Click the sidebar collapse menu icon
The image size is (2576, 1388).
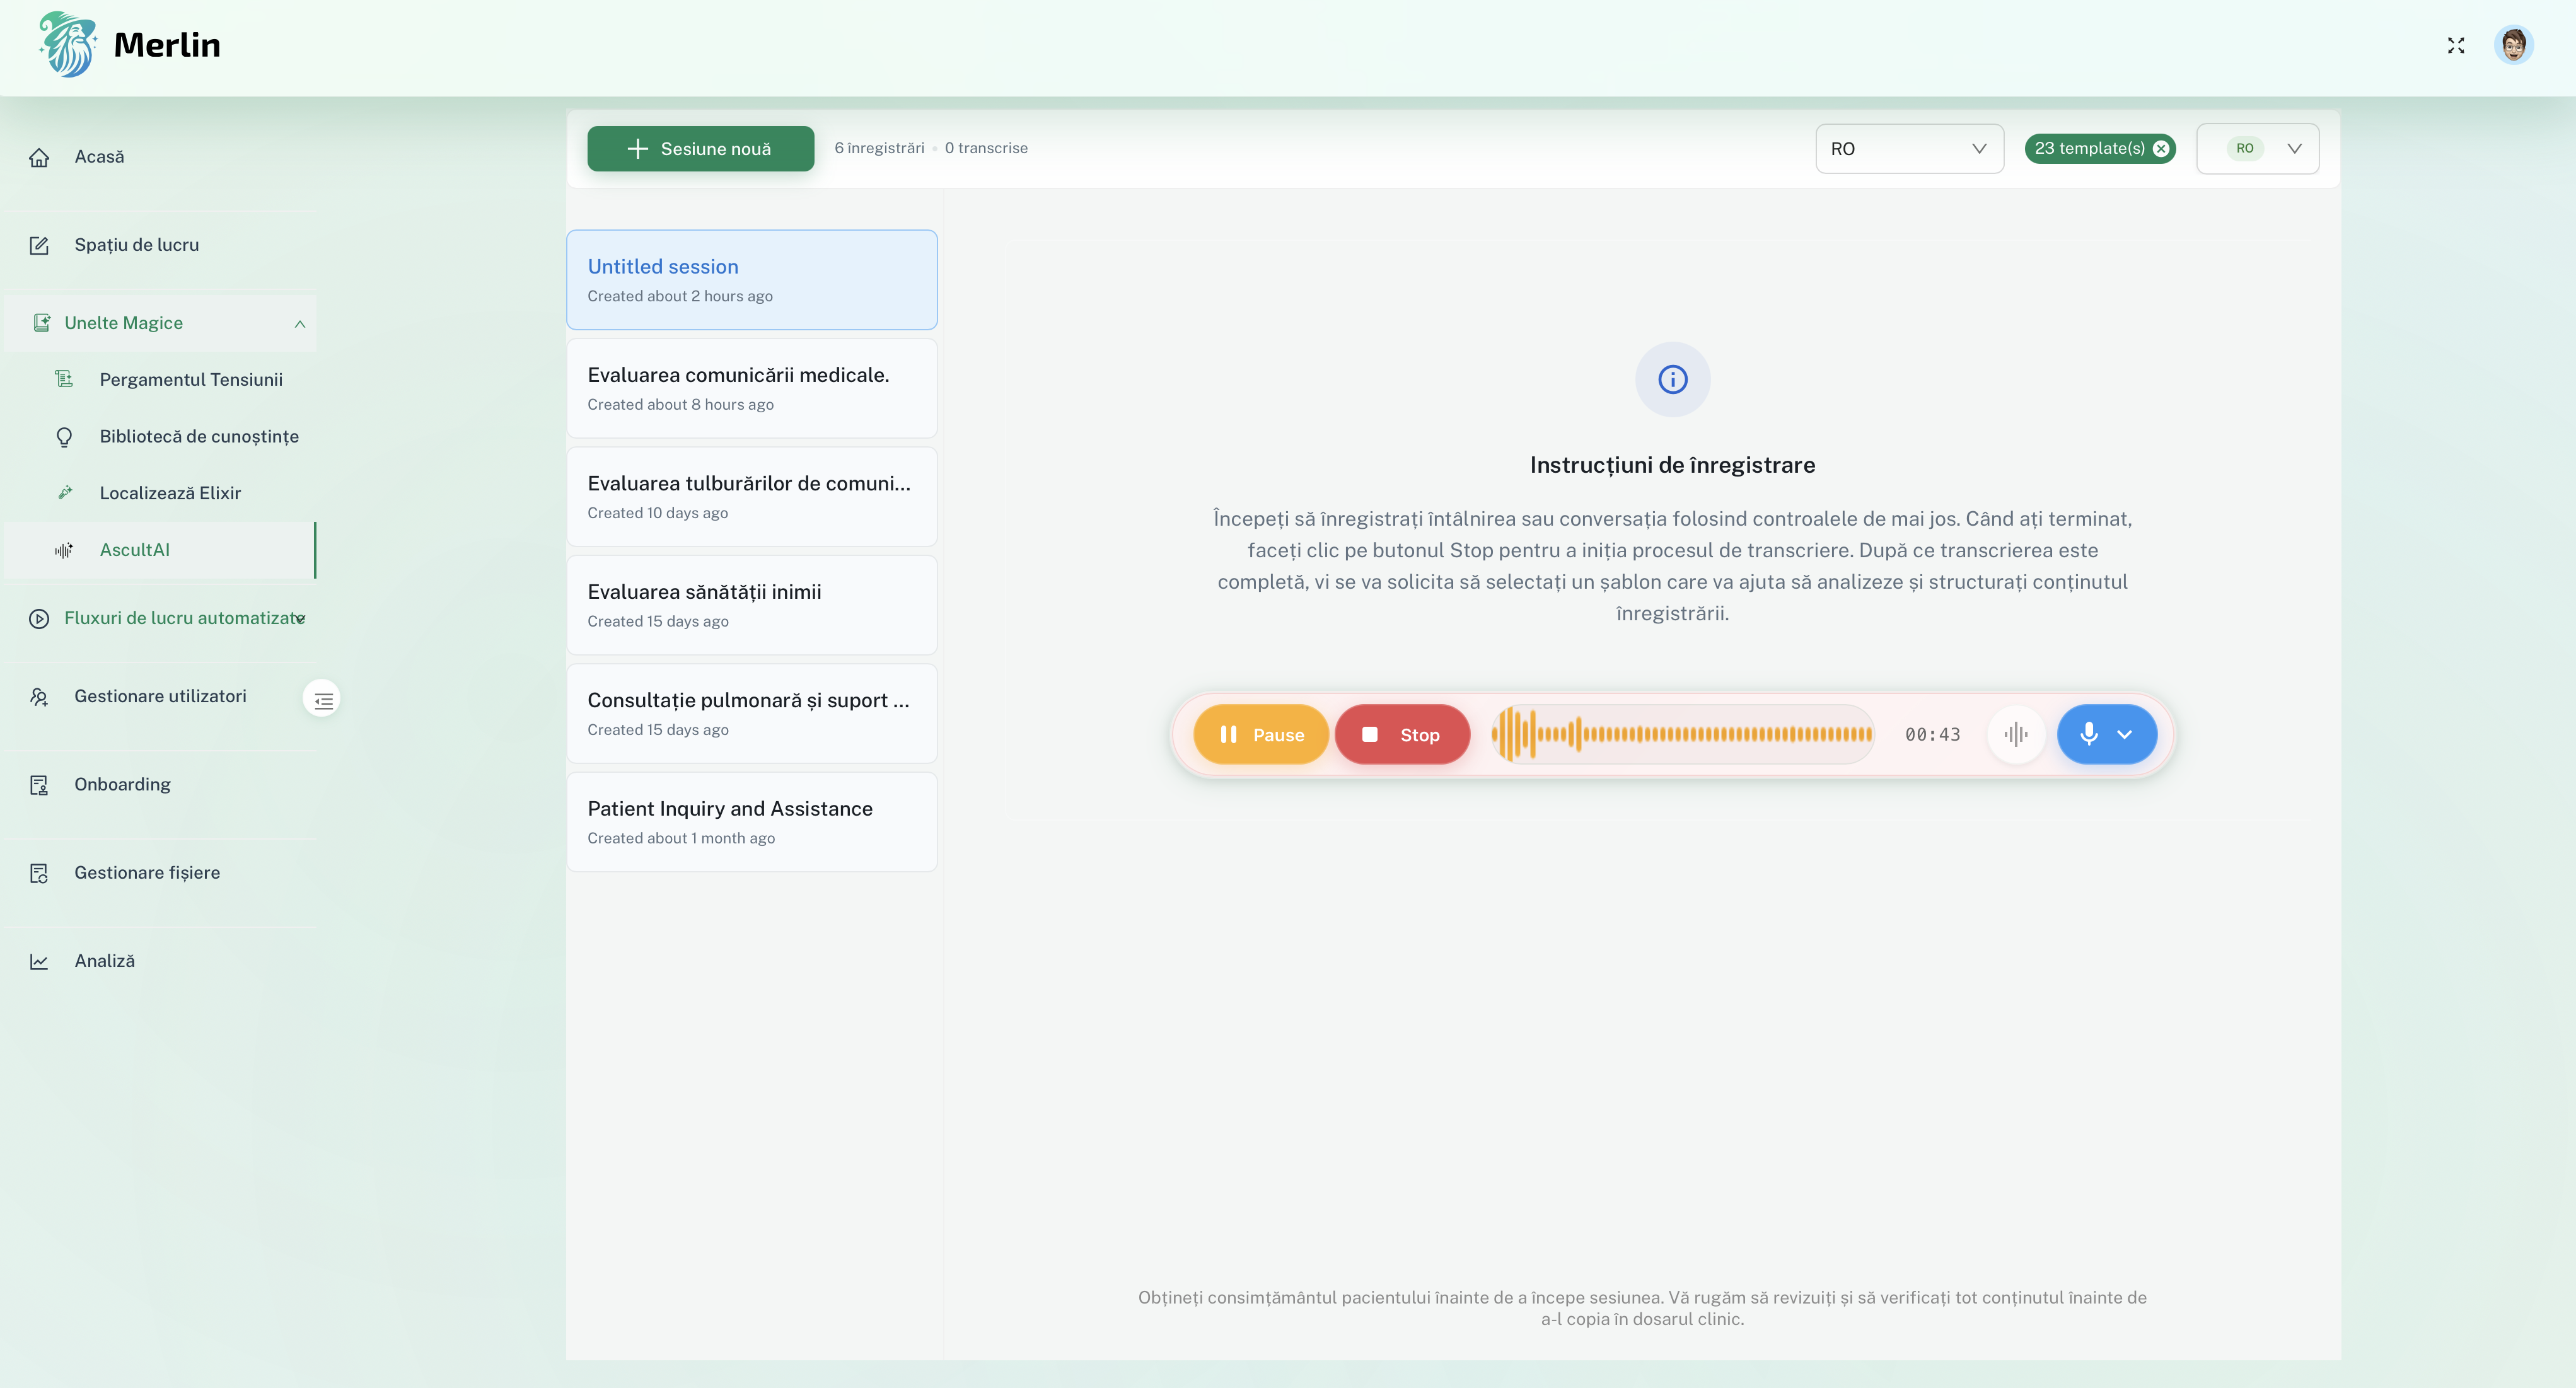tap(322, 700)
